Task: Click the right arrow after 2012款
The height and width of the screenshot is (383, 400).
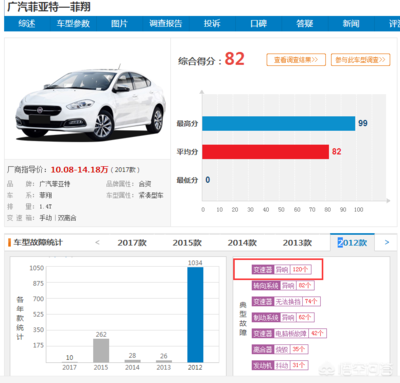Action: click(387, 242)
